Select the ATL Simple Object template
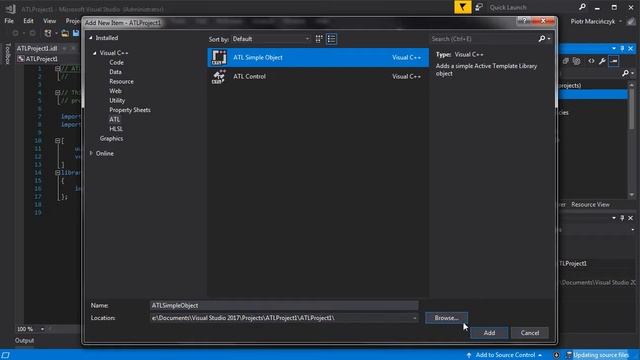Screen dimensions: 640x360 318,58
